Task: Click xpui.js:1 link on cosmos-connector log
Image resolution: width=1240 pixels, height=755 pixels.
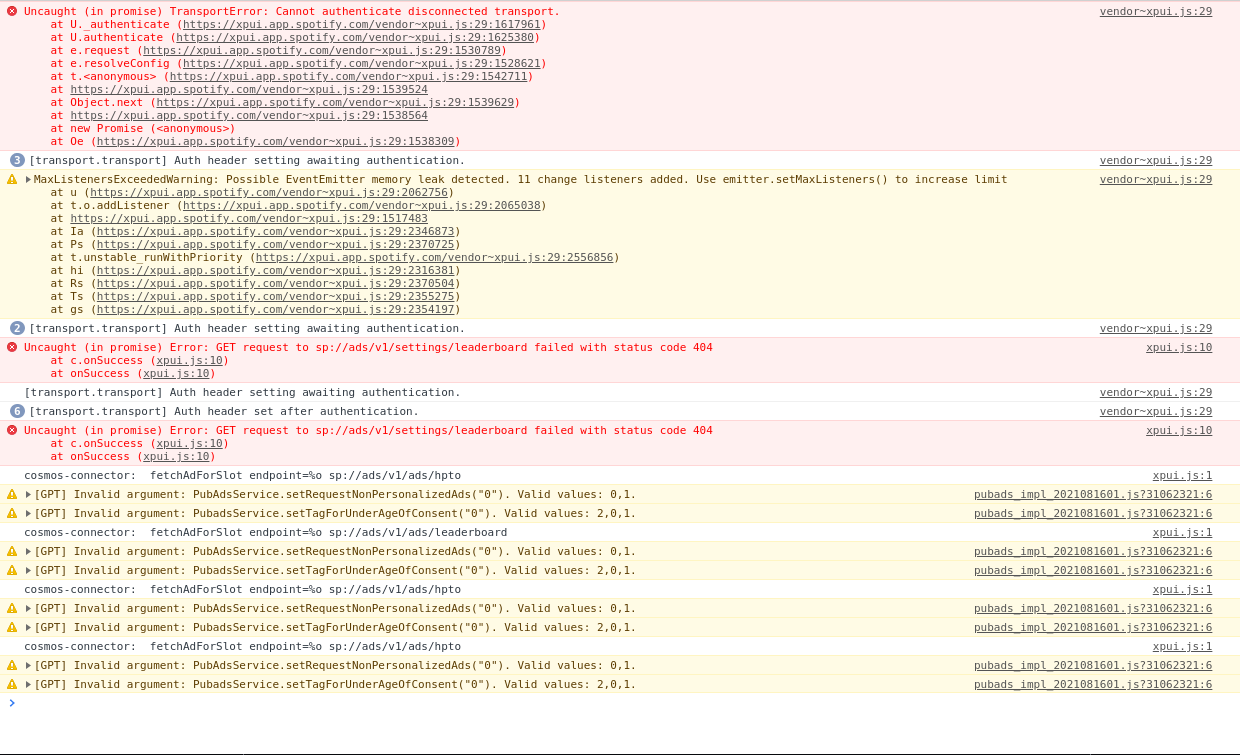Action: point(1184,475)
